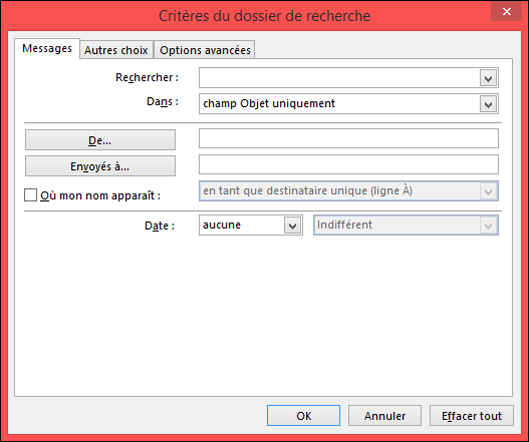This screenshot has height=442, width=529.
Task: Click into the Rechercher text field
Action: (339, 78)
